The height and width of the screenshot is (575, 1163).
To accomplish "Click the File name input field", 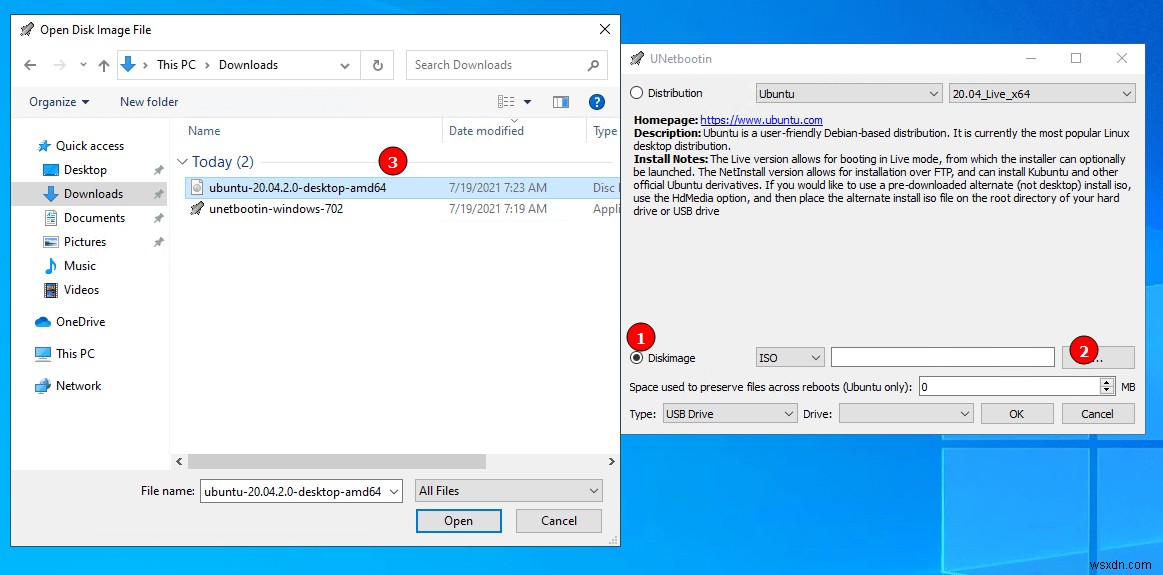I will 294,491.
